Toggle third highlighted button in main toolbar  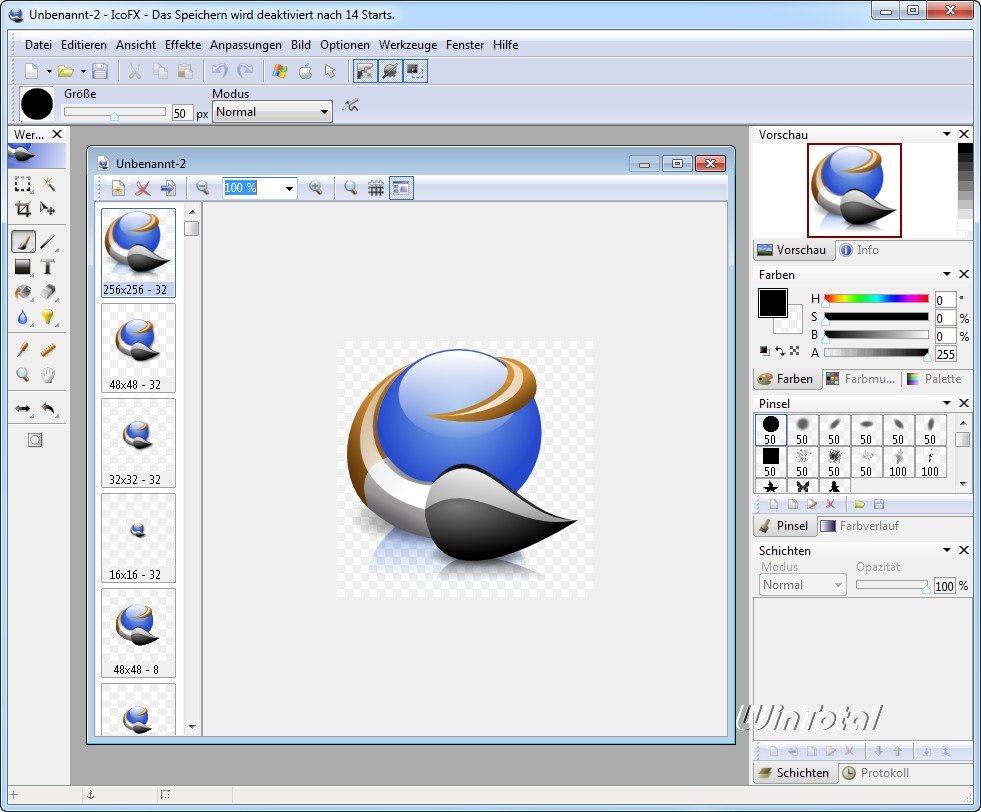415,71
